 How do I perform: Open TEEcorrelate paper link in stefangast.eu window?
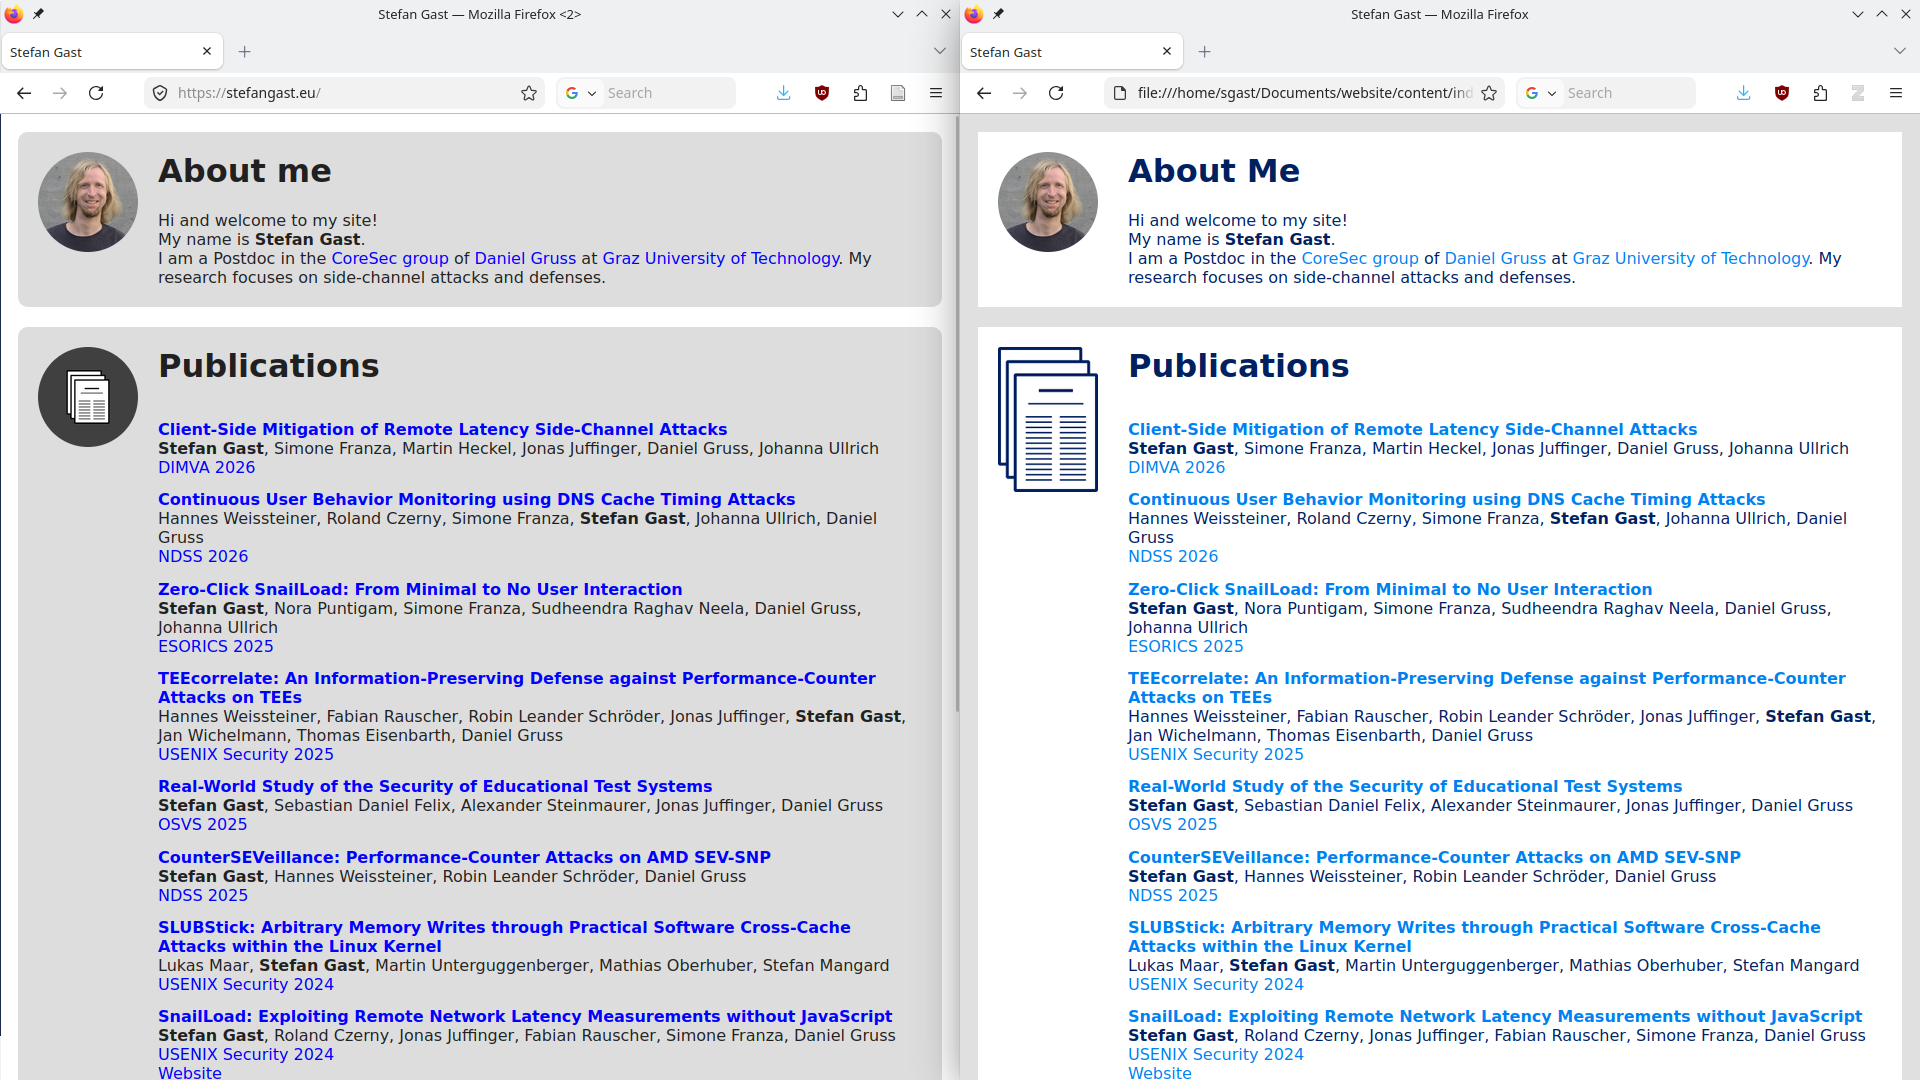tap(516, 688)
